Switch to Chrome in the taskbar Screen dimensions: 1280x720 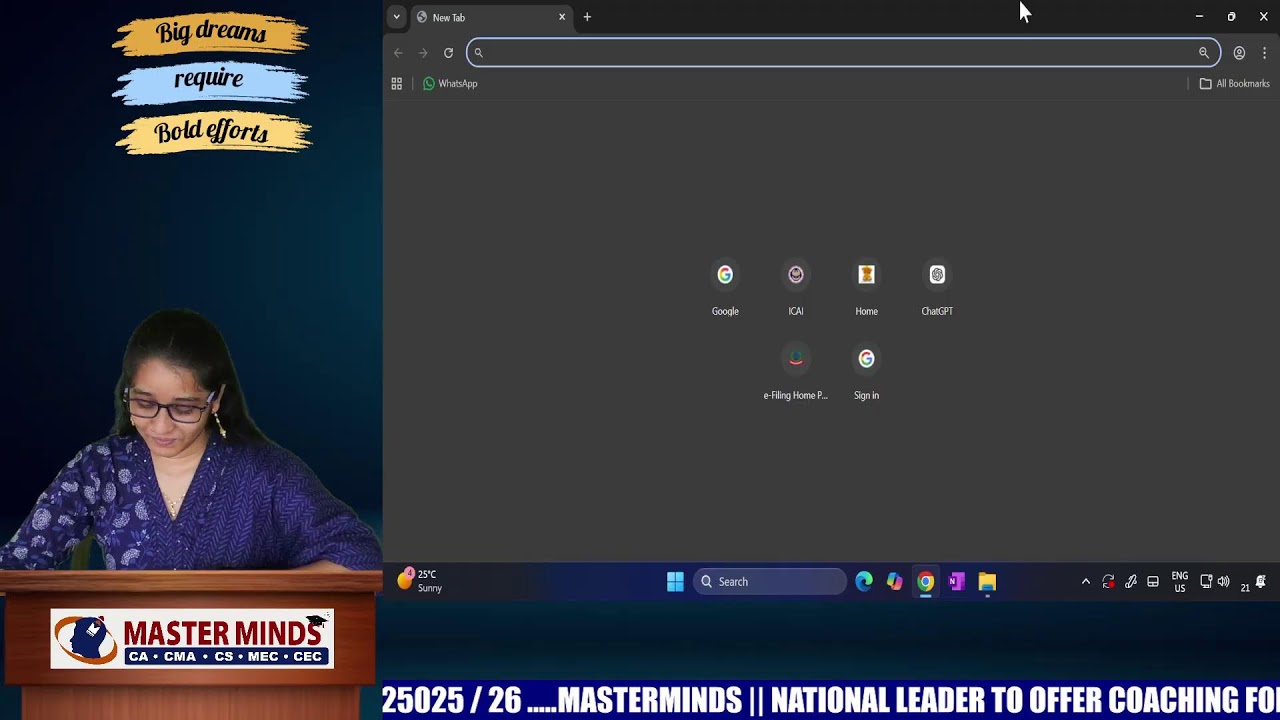(926, 582)
